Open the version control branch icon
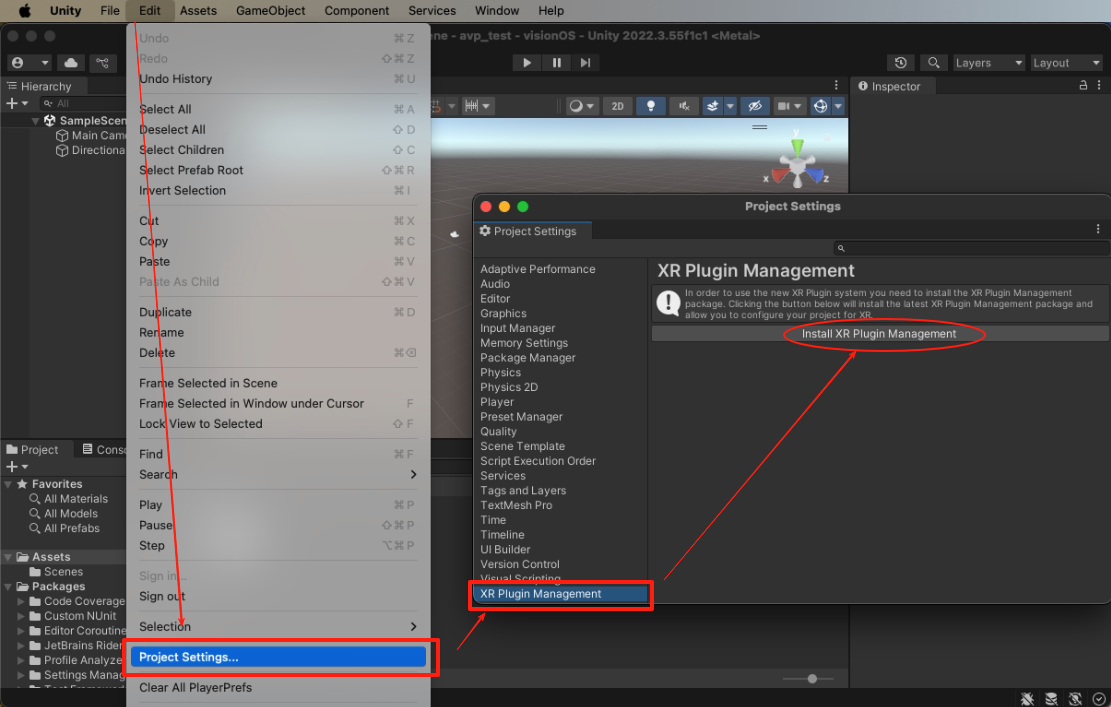This screenshot has width=1111, height=707. tap(102, 62)
